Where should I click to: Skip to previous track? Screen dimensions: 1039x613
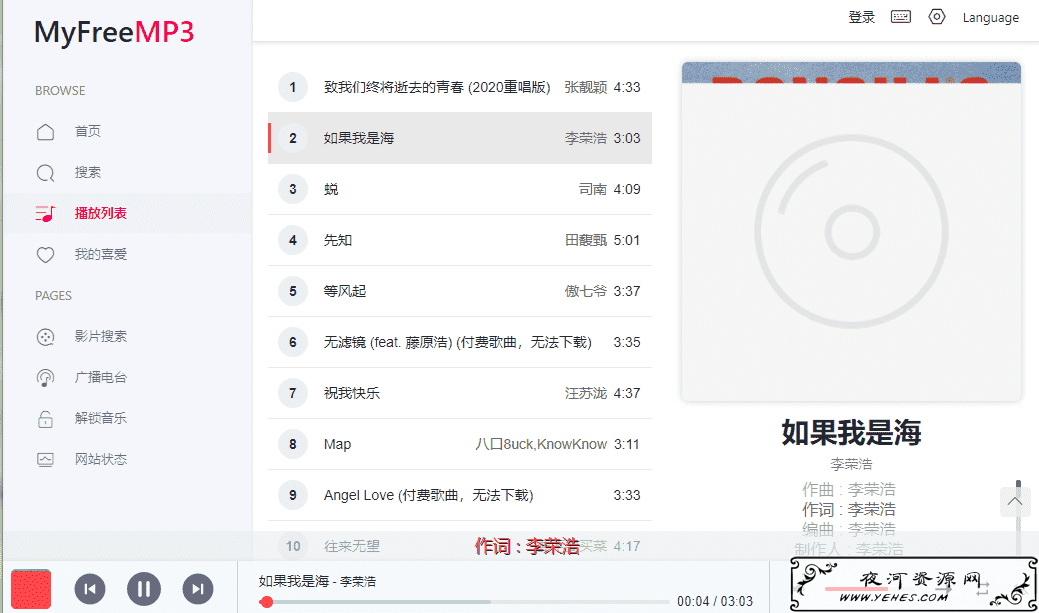[x=90, y=588]
